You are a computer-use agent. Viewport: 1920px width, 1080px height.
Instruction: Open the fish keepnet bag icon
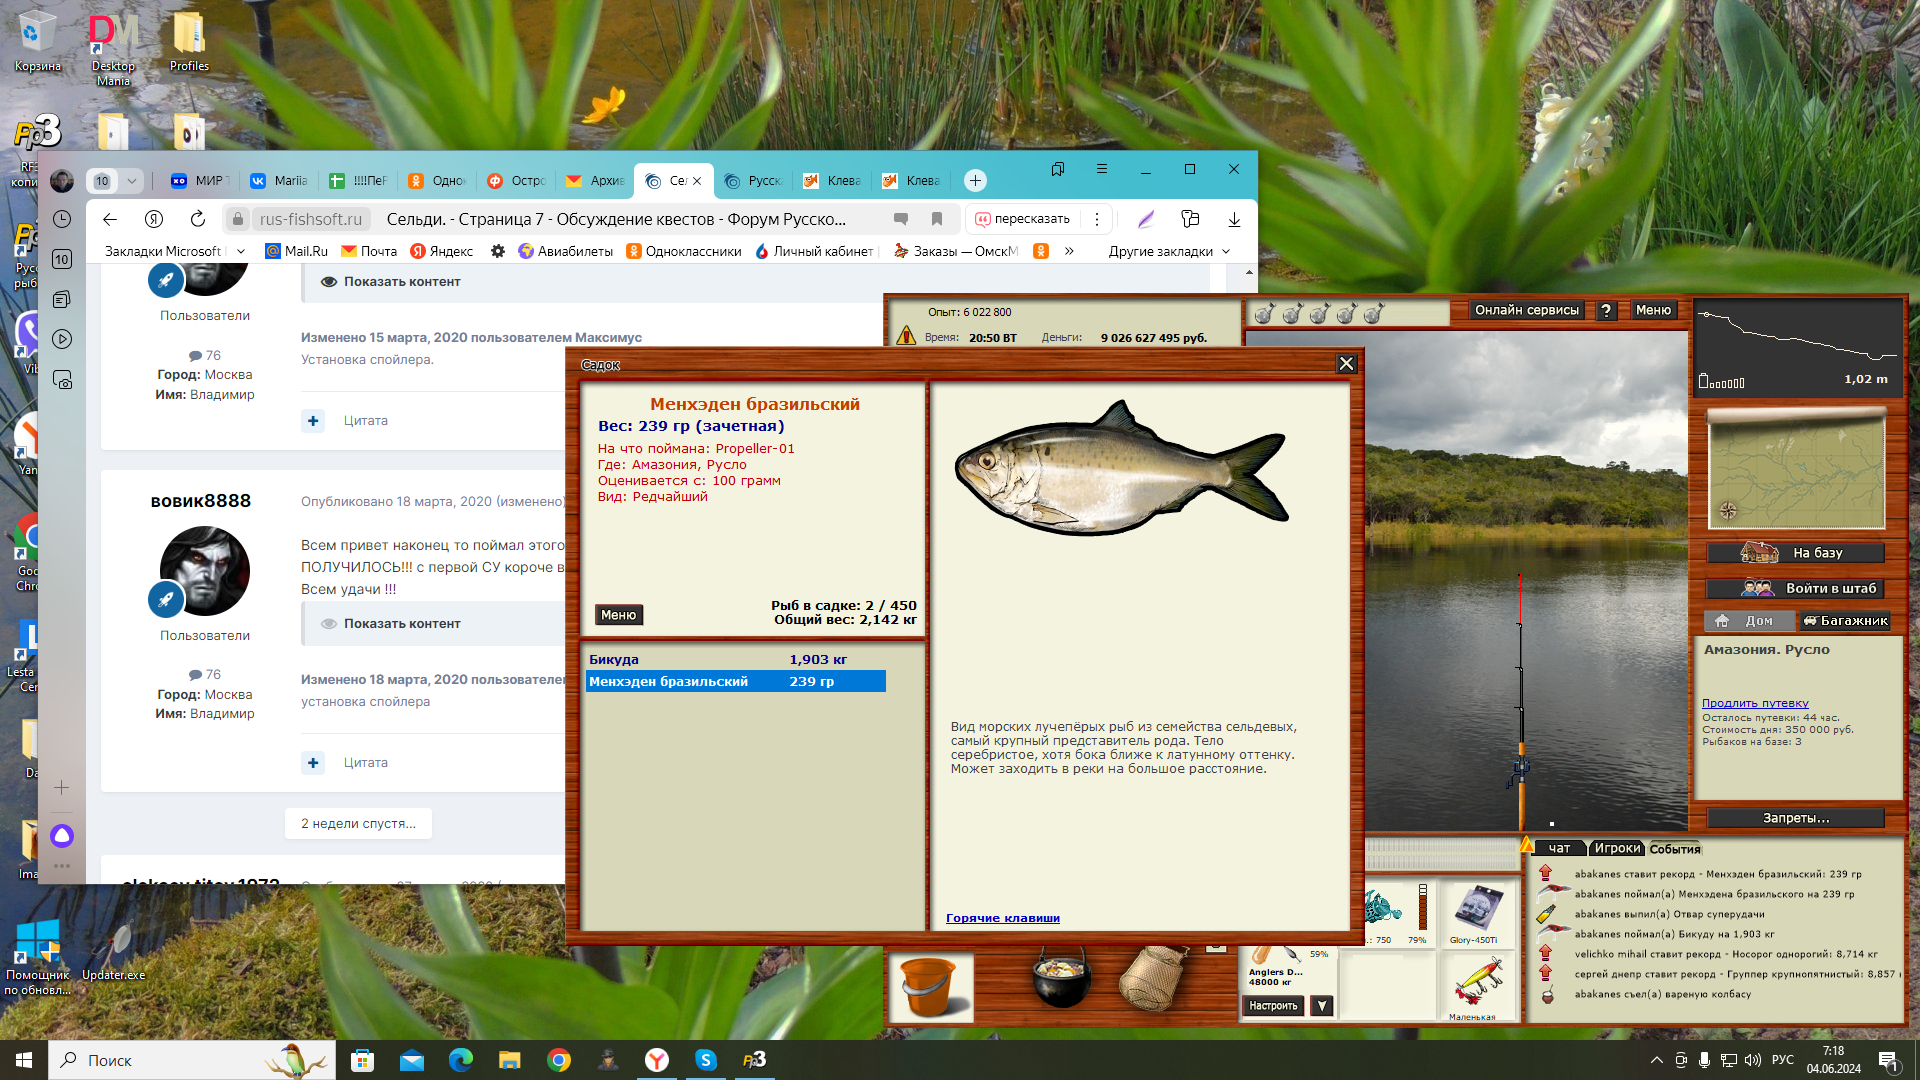point(1153,977)
